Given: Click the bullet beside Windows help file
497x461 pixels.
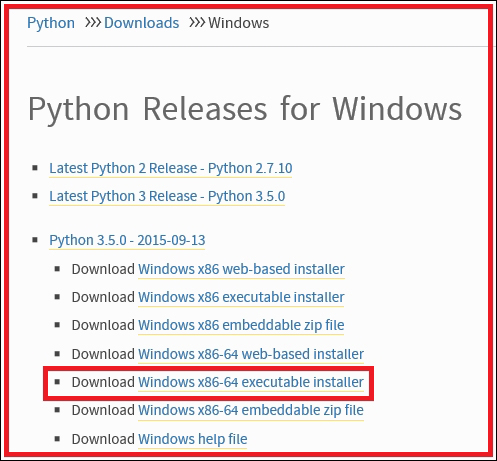Looking at the screenshot, I should [x=57, y=439].
